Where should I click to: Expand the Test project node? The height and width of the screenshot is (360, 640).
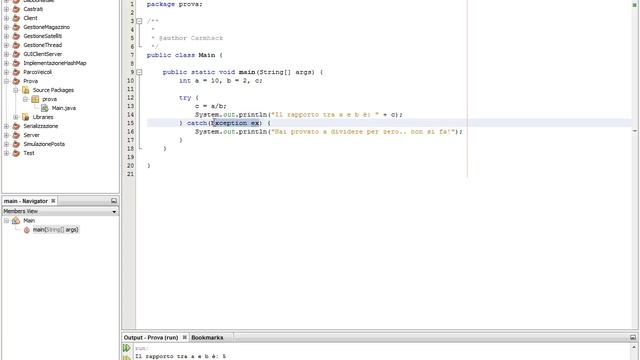coord(7,153)
